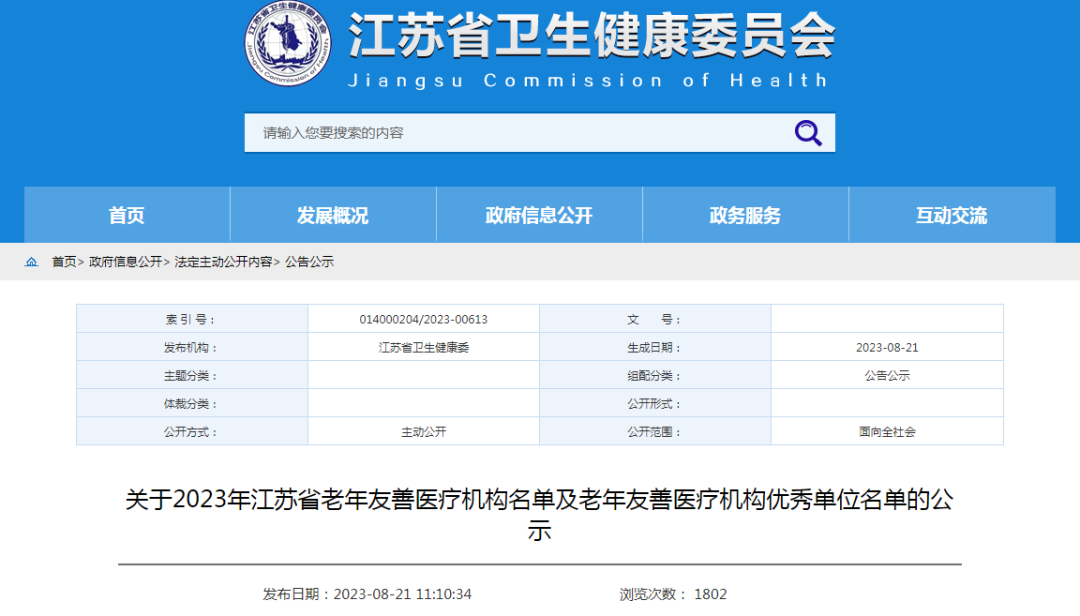The width and height of the screenshot is (1080, 616).
Task: Click the 公告公示 link in the breadcrumb
Action: [x=309, y=262]
